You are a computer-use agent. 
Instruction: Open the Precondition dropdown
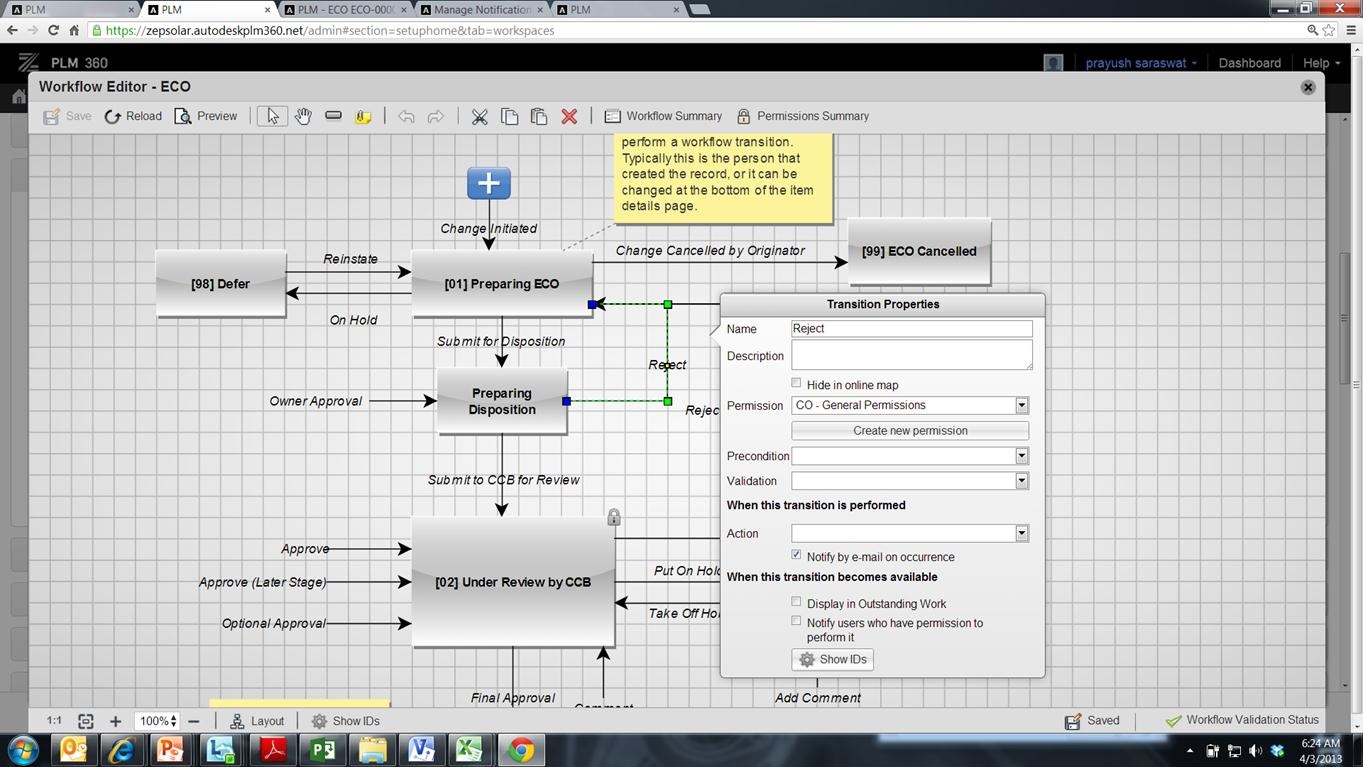[1021, 455]
